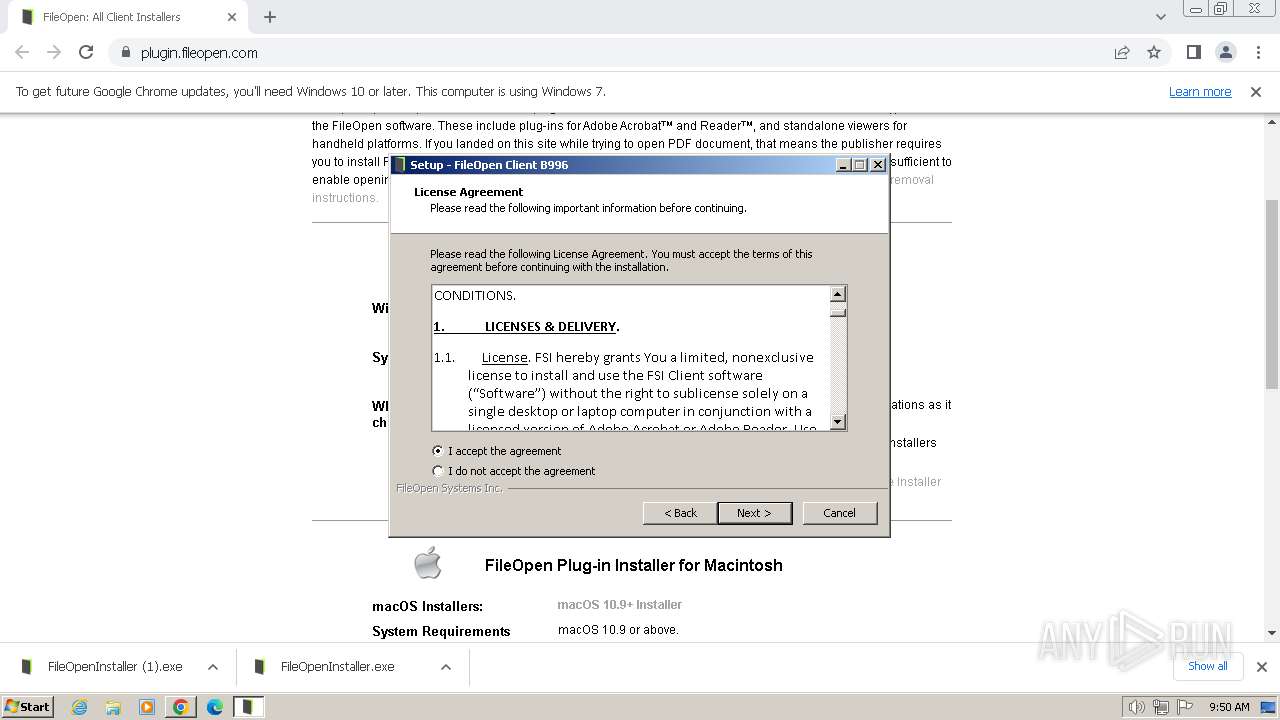Screen dimensions: 1280x720
Task: Open the Chrome profile avatar
Action: click(1225, 53)
